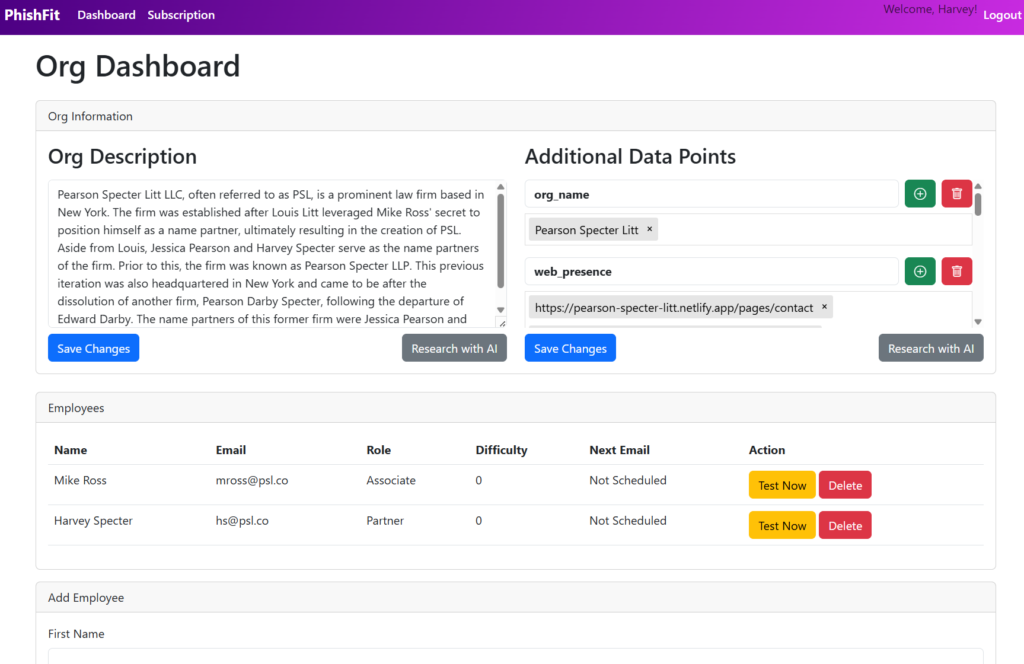Open the Subscription nav item
This screenshot has height=664, width=1024.
tap(181, 15)
